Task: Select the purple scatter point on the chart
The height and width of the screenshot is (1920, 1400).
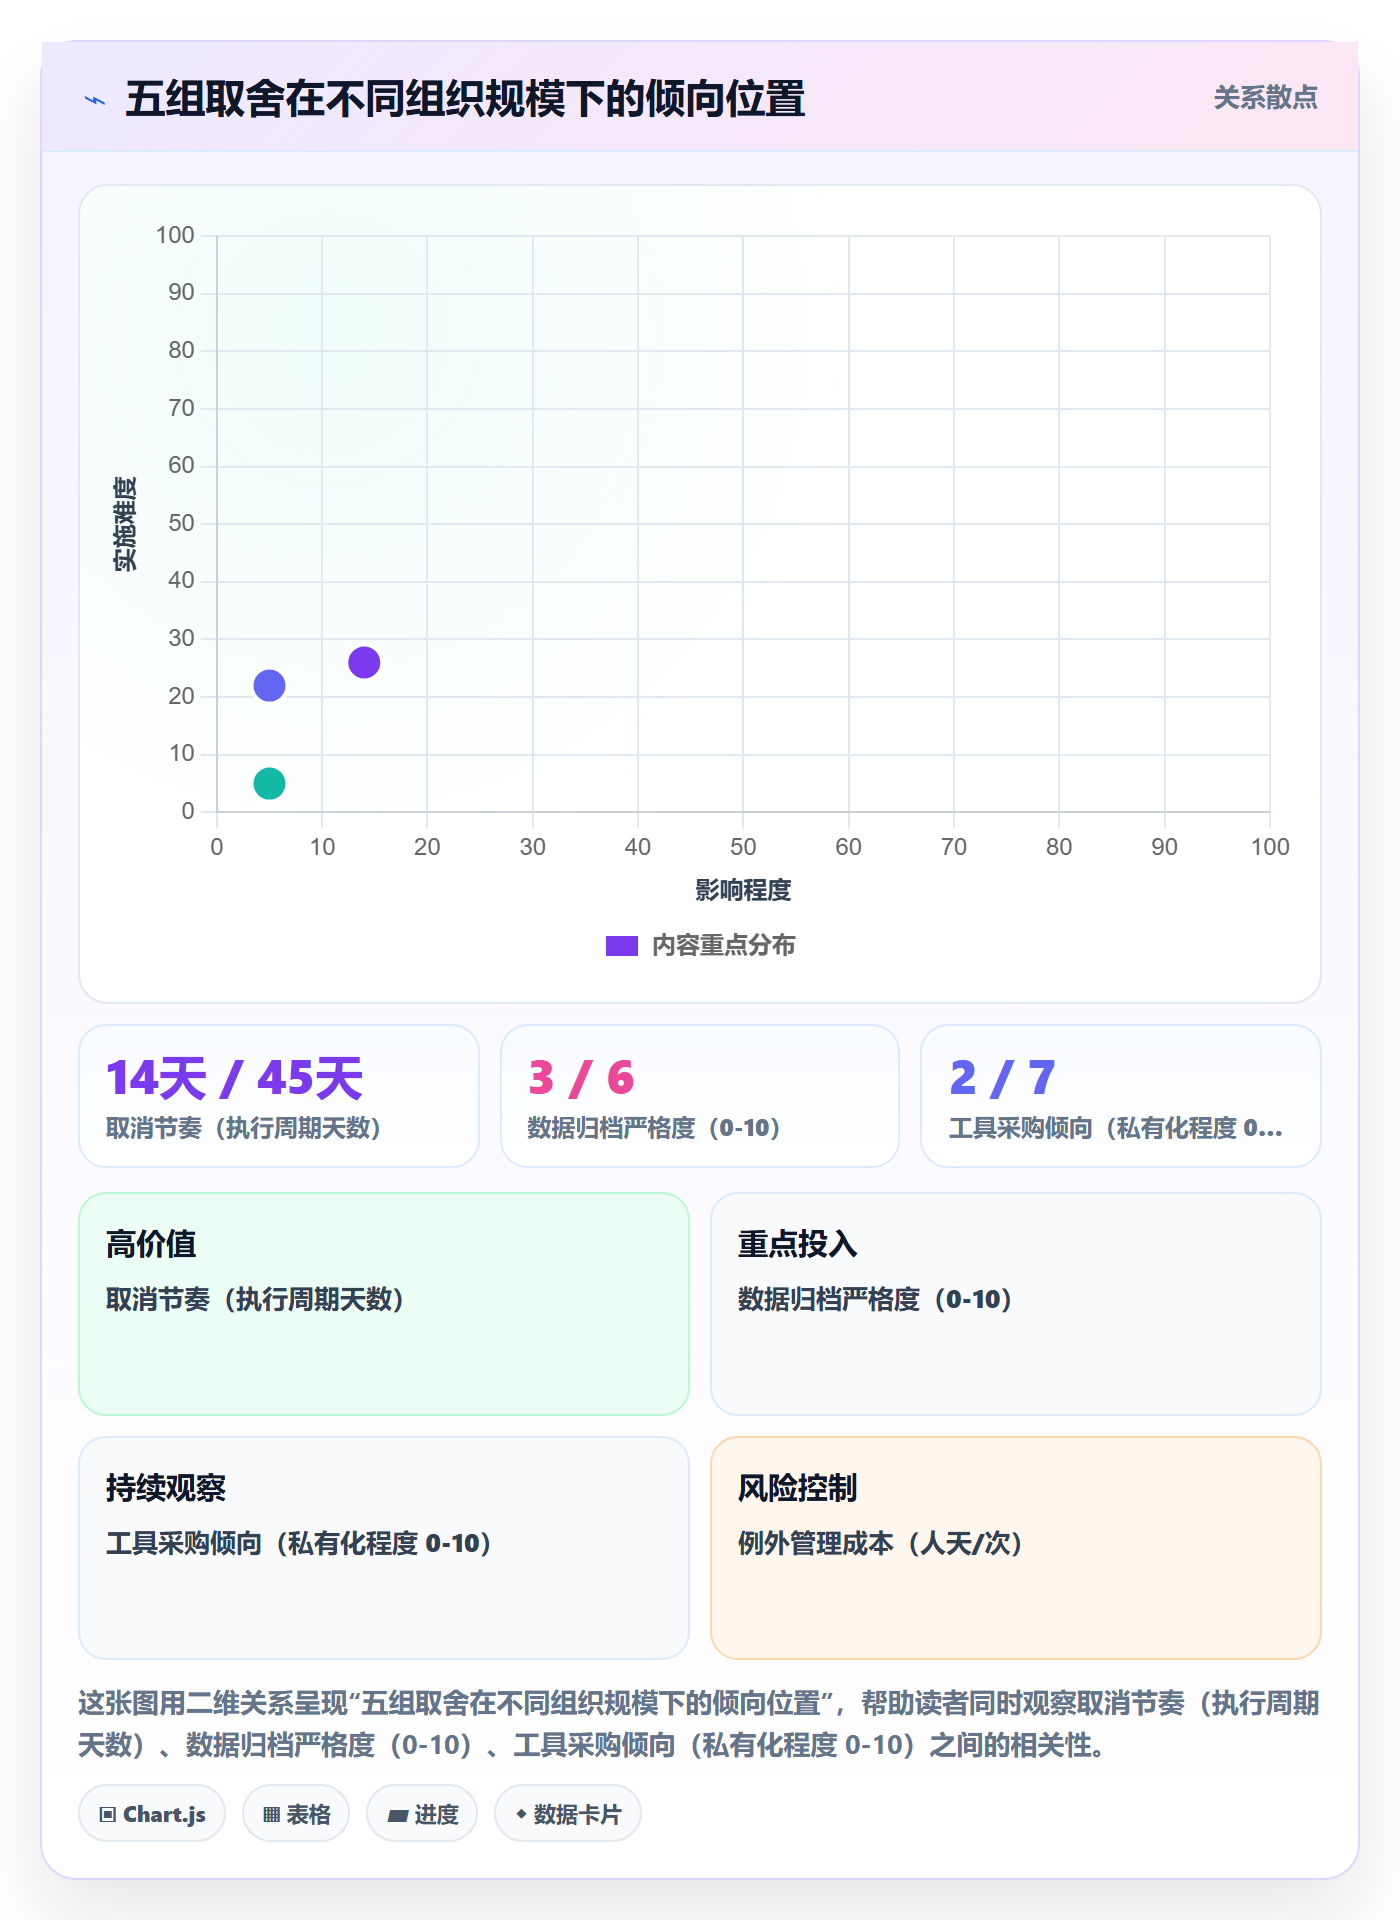Action: 364,662
